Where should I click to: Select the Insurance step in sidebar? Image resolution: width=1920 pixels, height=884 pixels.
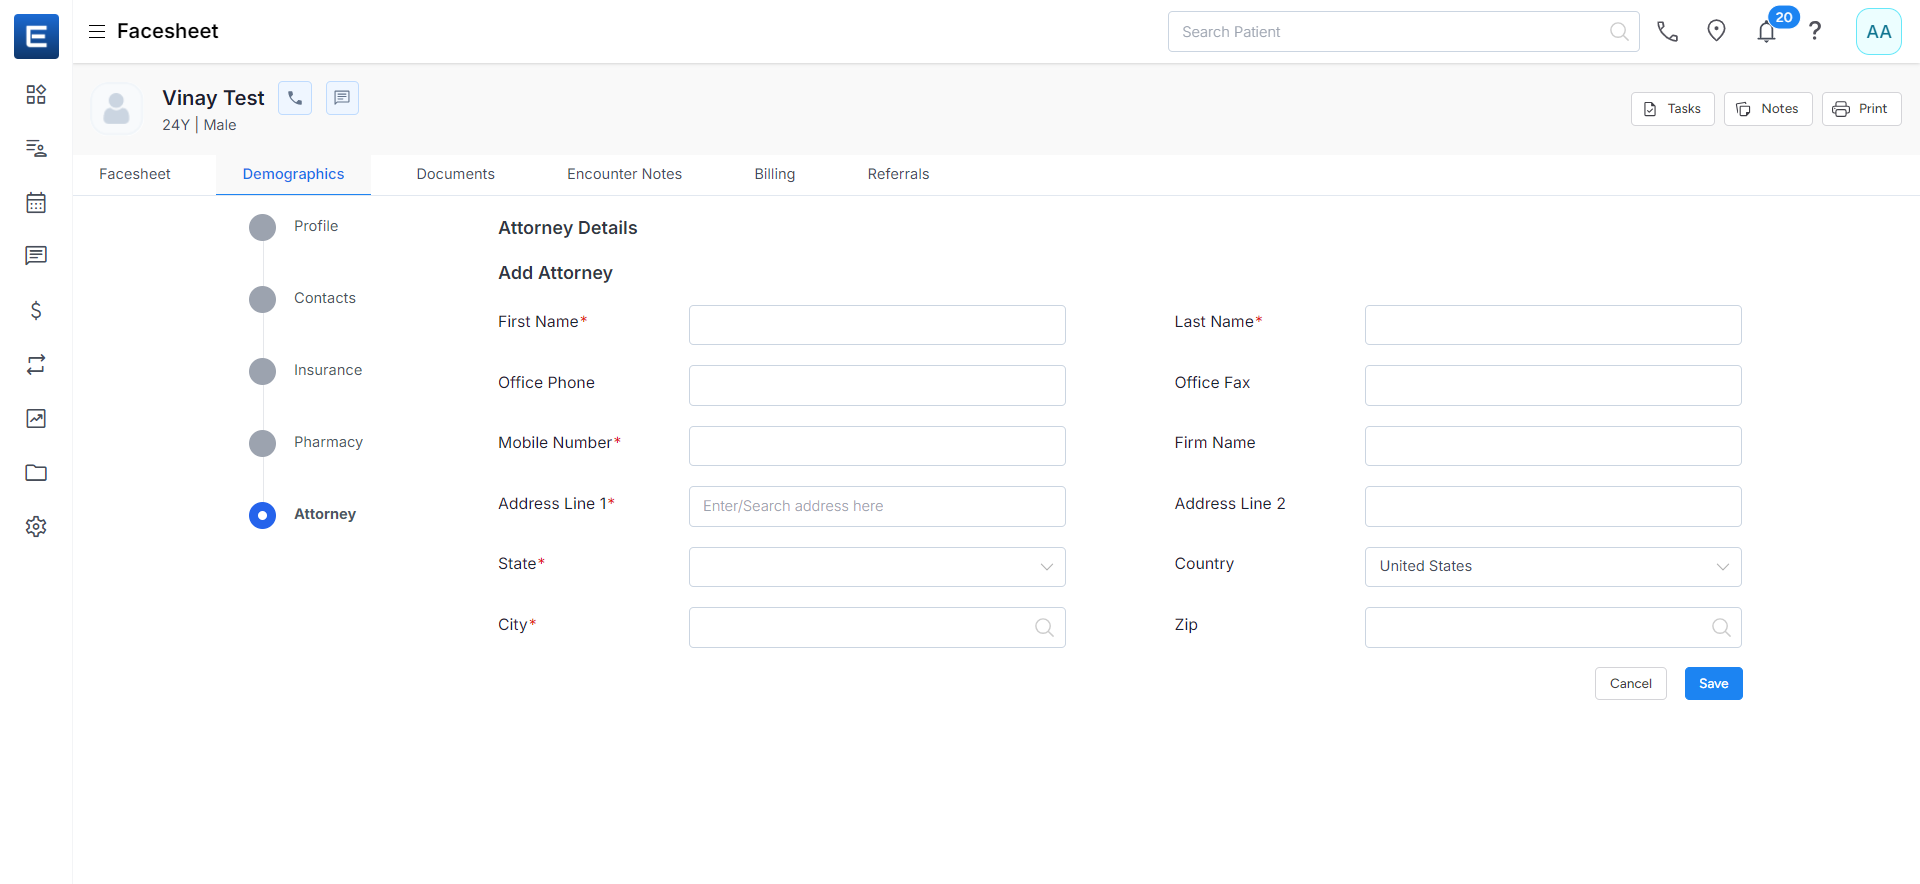pyautogui.click(x=327, y=370)
